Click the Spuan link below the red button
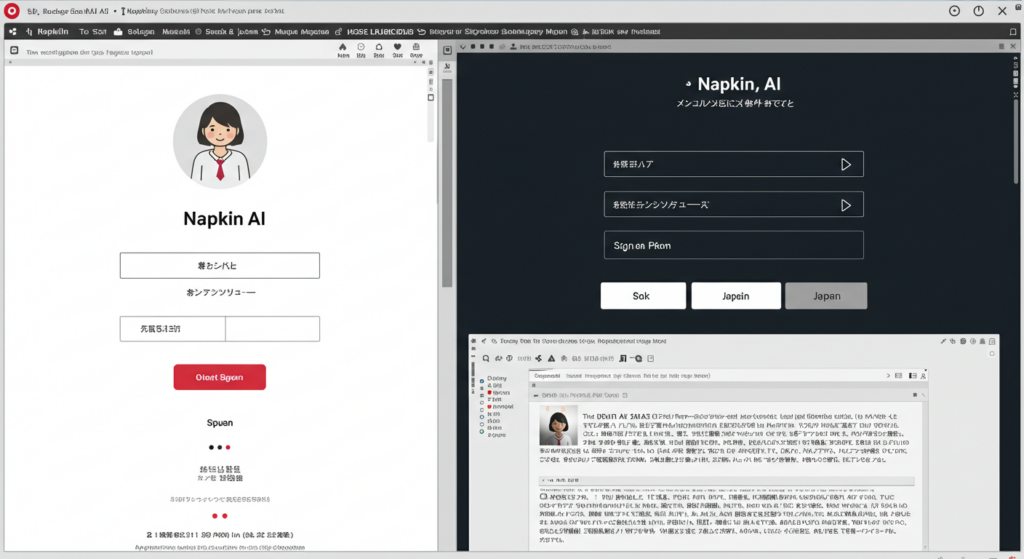The height and width of the screenshot is (559, 1024). click(219, 423)
